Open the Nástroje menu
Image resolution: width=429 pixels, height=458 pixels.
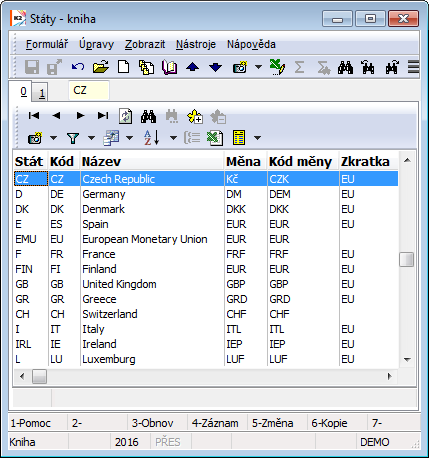point(196,44)
